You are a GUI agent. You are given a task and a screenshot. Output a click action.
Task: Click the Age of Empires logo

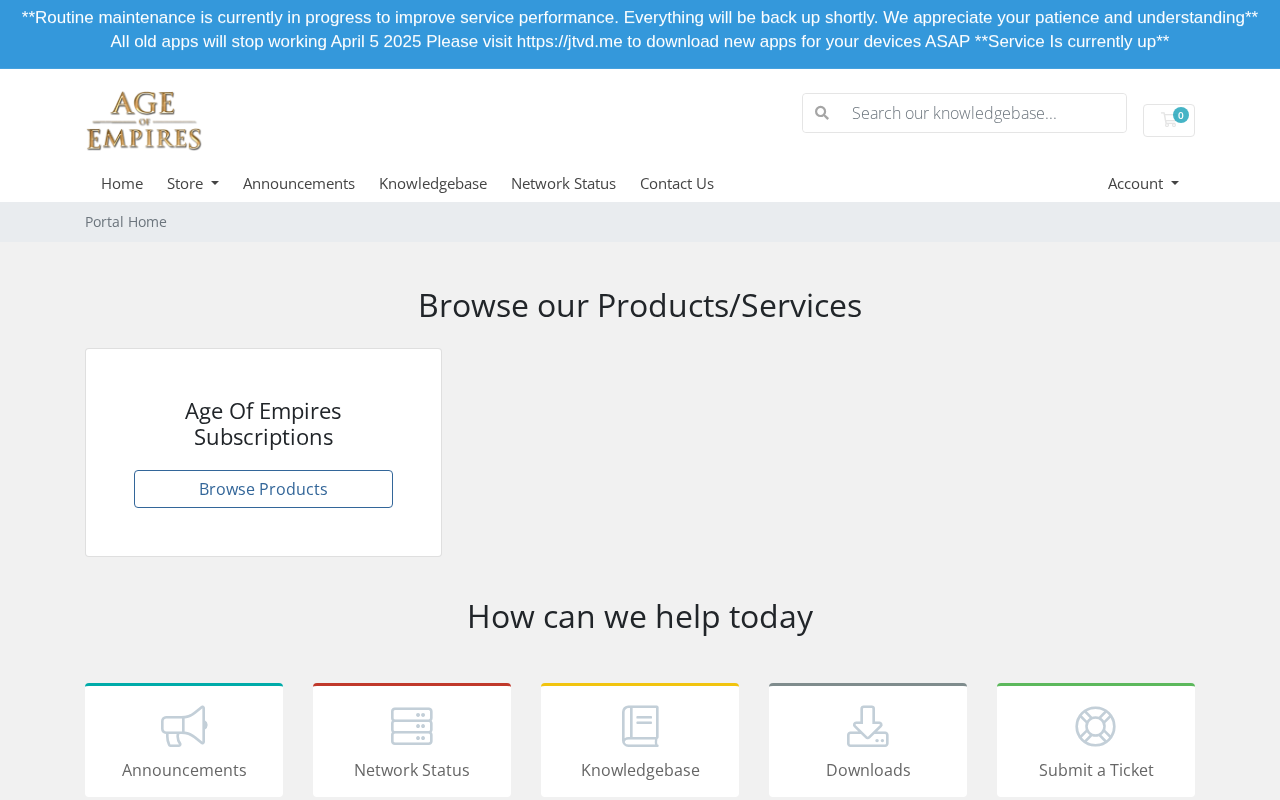[144, 121]
